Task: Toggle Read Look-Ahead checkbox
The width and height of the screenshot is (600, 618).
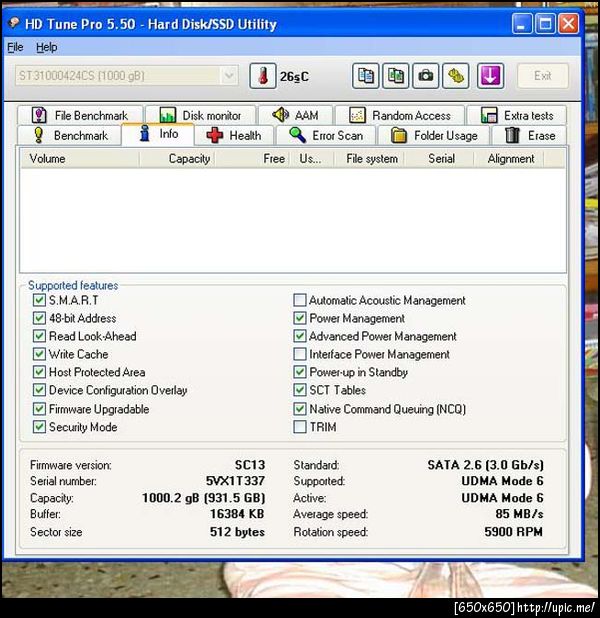Action: 39,336
